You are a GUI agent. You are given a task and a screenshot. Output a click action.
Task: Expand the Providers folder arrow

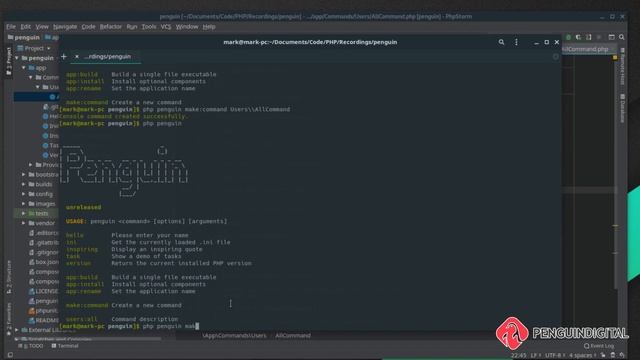(31, 165)
